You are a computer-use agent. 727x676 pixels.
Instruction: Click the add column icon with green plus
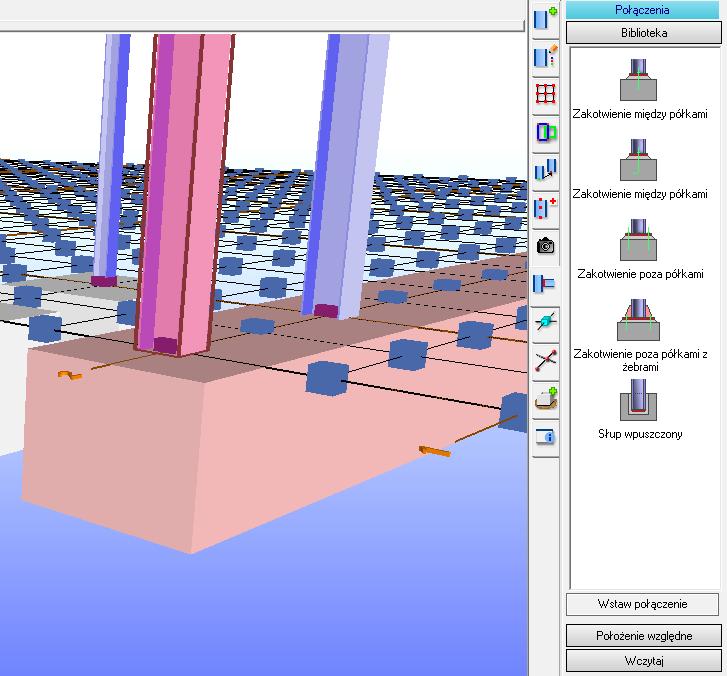pyautogui.click(x=545, y=19)
